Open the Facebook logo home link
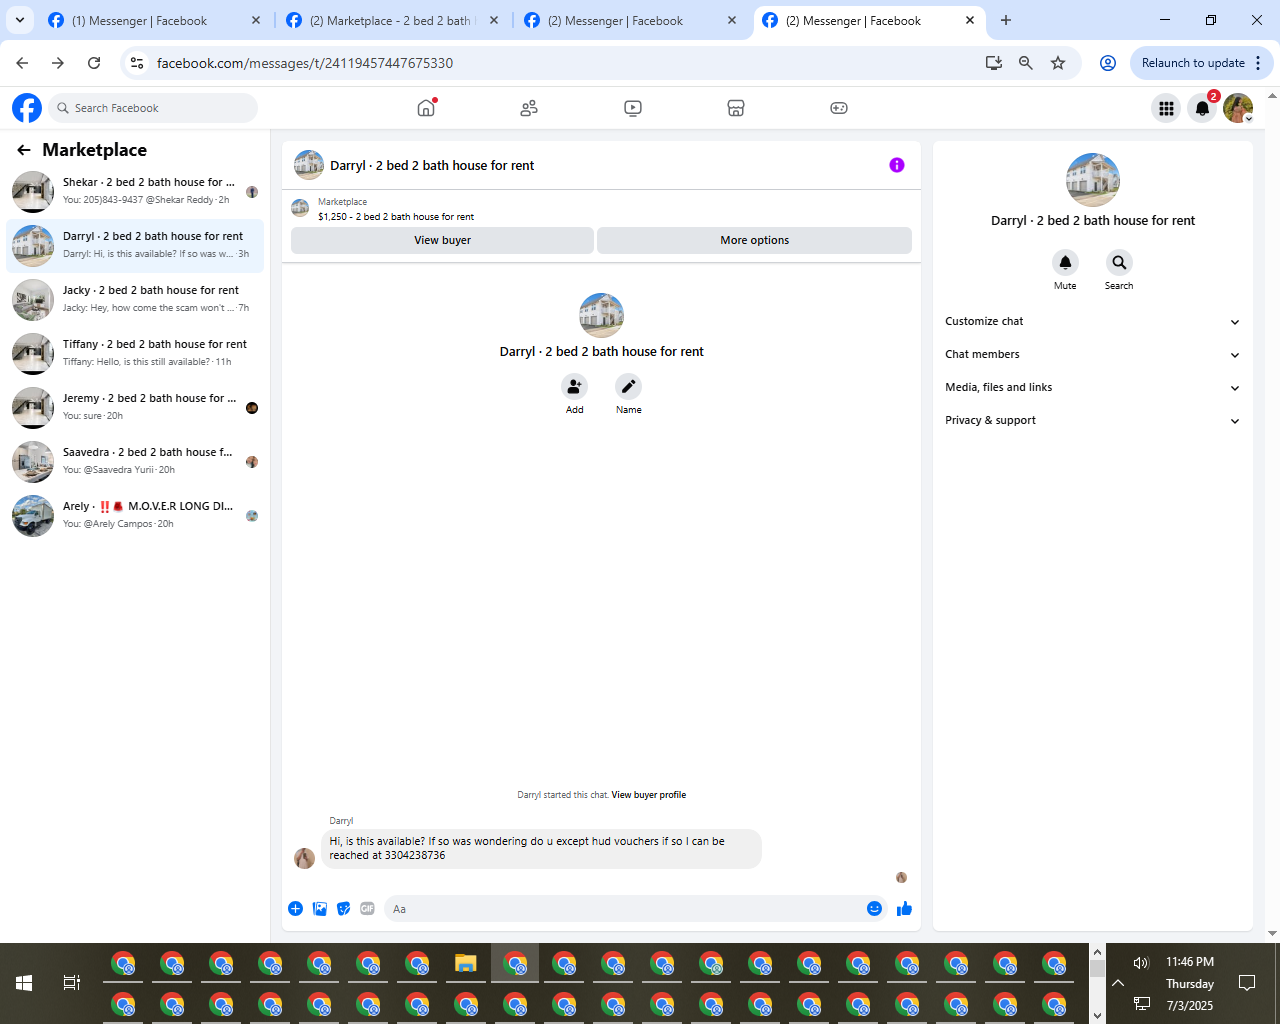The width and height of the screenshot is (1280, 1024). pyautogui.click(x=27, y=108)
